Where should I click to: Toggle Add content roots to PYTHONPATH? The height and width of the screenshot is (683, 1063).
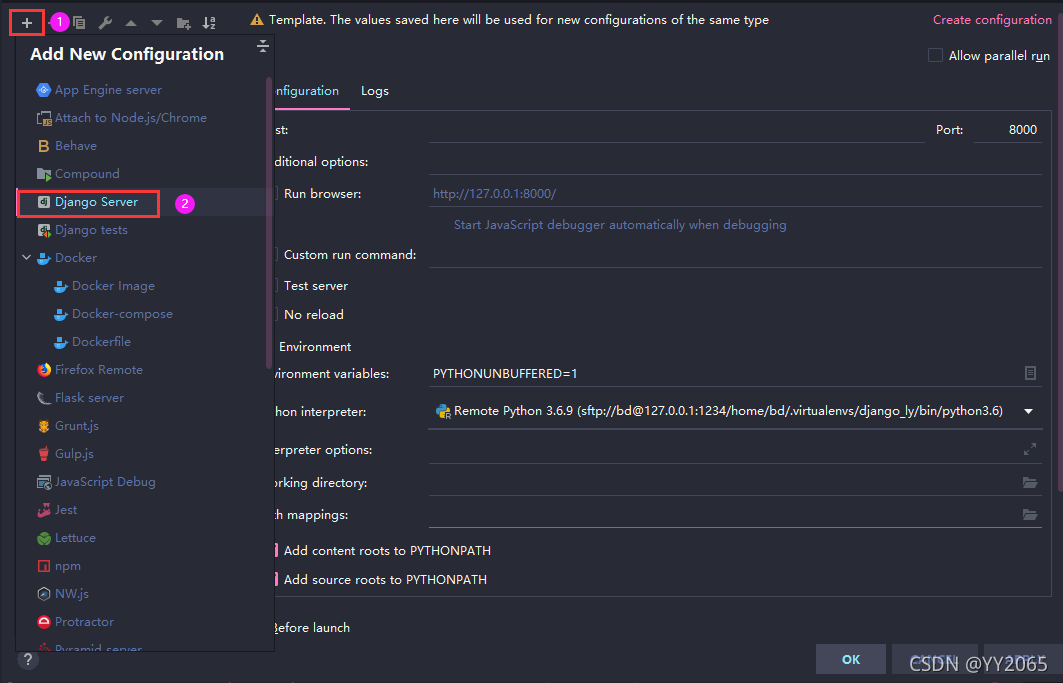tap(387, 551)
